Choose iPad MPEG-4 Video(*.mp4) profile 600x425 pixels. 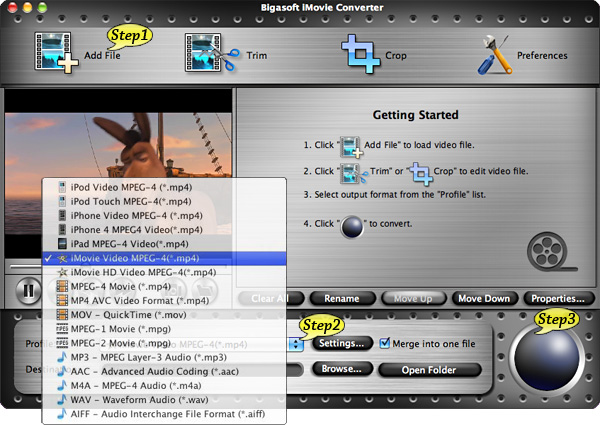coord(164,244)
